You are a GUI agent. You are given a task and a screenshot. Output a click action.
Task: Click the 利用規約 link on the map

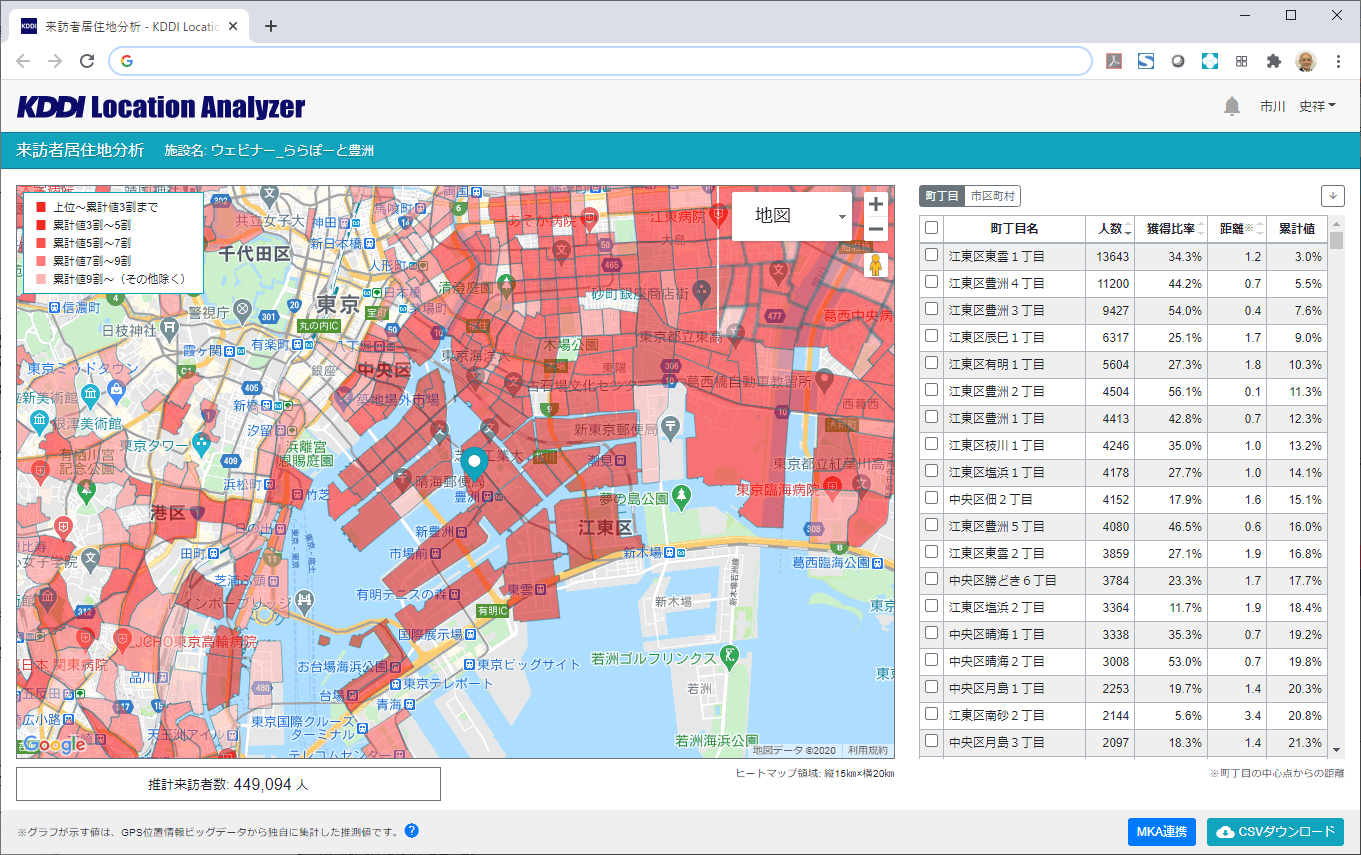pyautogui.click(x=867, y=749)
